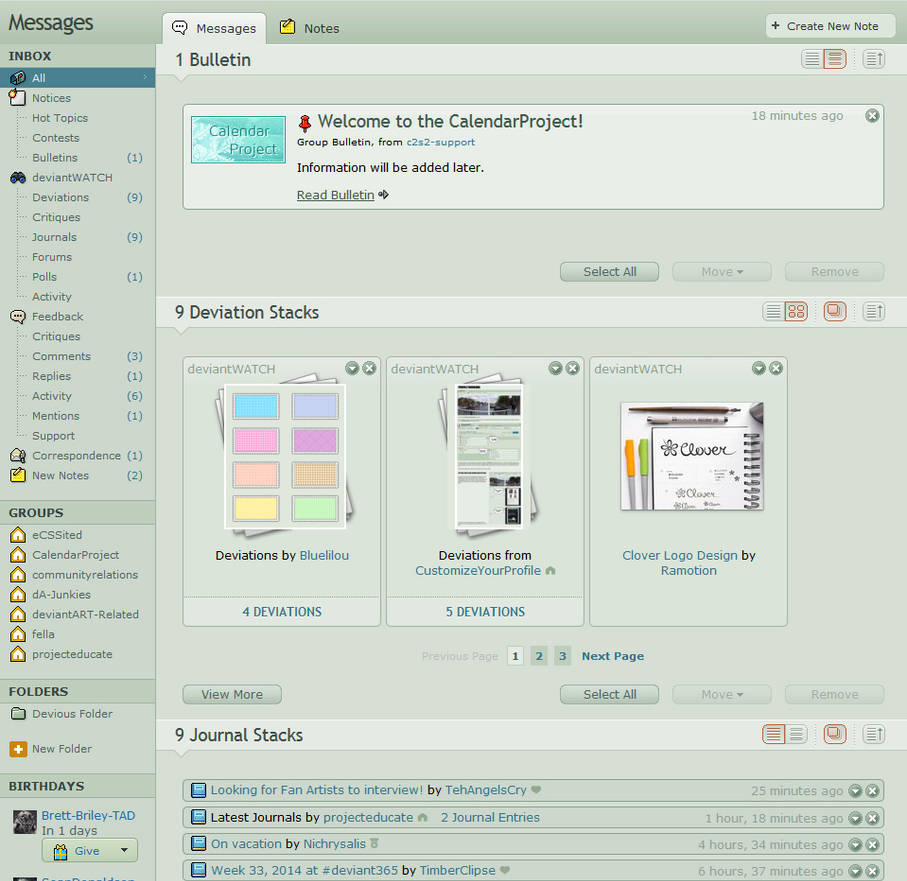The width and height of the screenshot is (907, 881).
Task: Remove the Clover Logo Design deviation
Action: pos(776,368)
